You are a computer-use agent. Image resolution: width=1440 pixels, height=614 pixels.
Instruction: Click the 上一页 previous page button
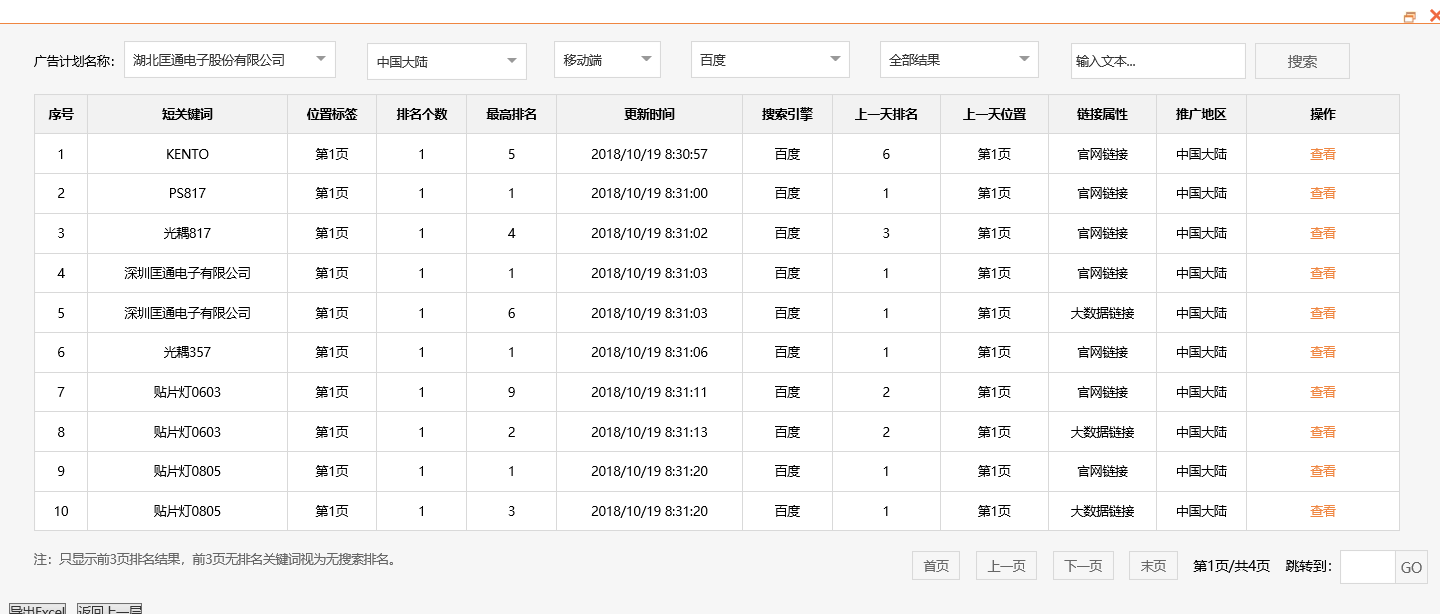point(1006,565)
